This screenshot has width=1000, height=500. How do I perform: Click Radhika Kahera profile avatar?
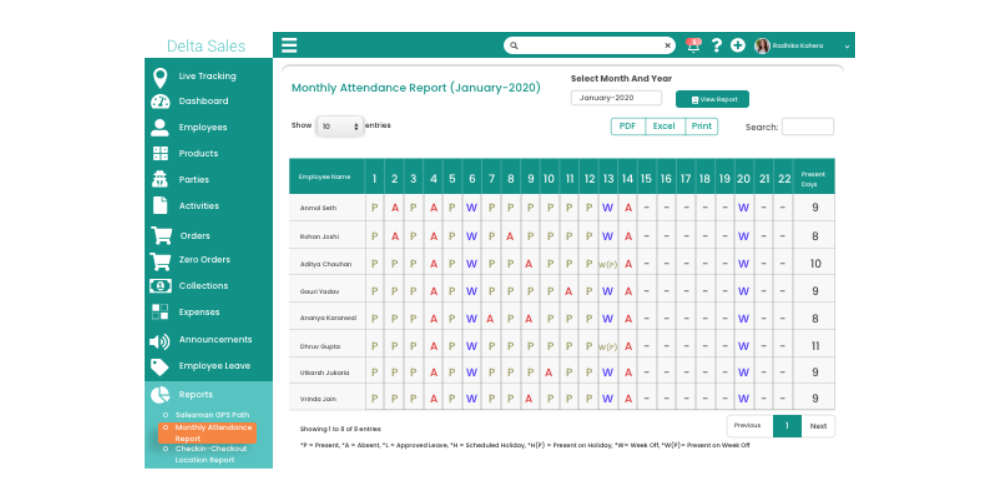pyautogui.click(x=762, y=46)
